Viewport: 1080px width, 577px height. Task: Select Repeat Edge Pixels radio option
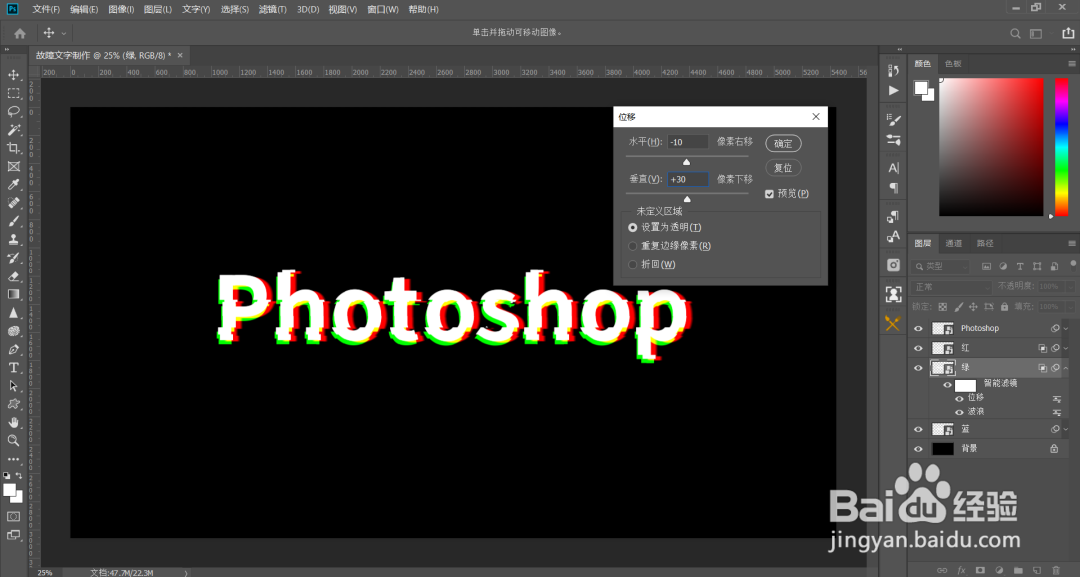coord(632,246)
